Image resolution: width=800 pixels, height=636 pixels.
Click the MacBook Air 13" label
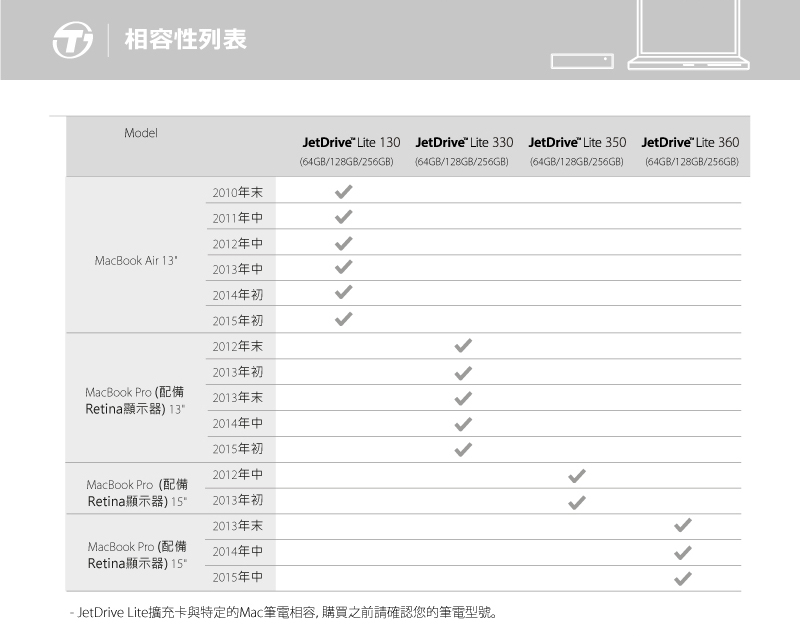(136, 261)
